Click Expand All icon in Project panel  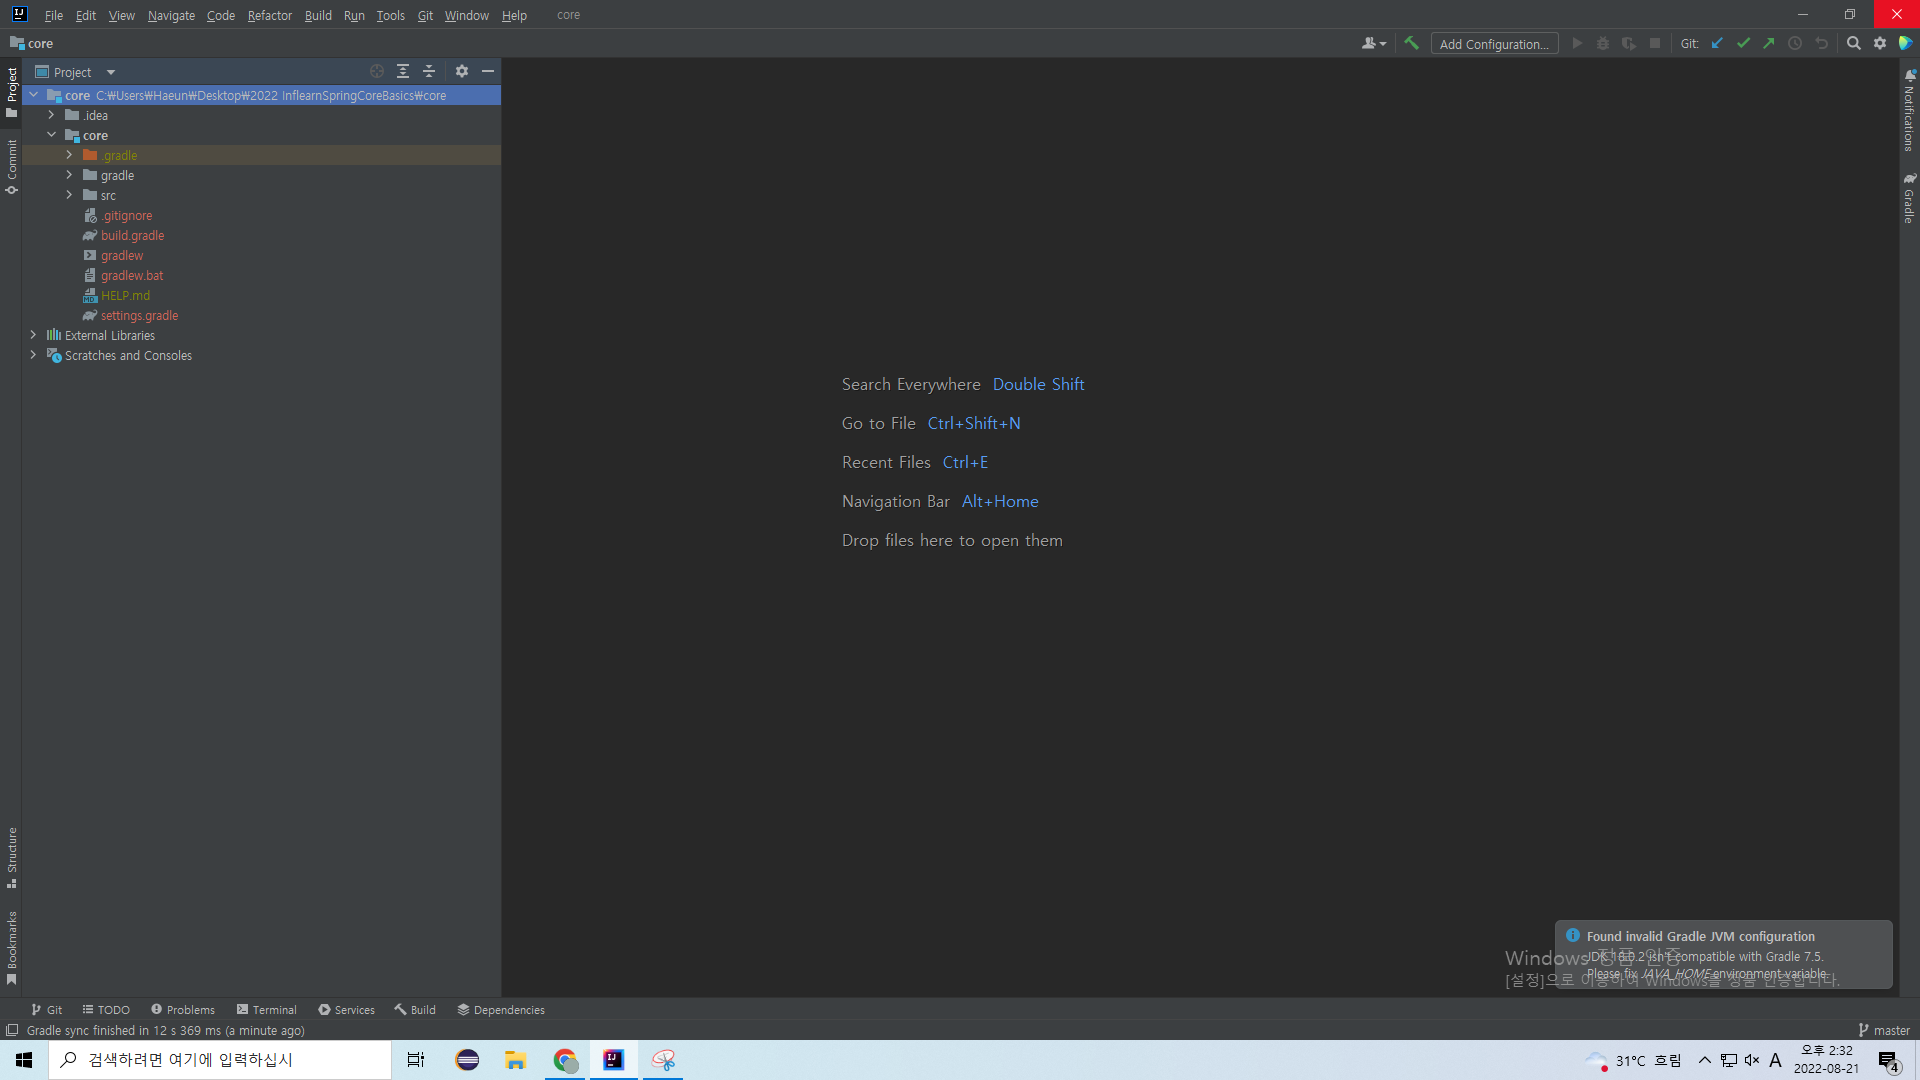[x=403, y=71]
